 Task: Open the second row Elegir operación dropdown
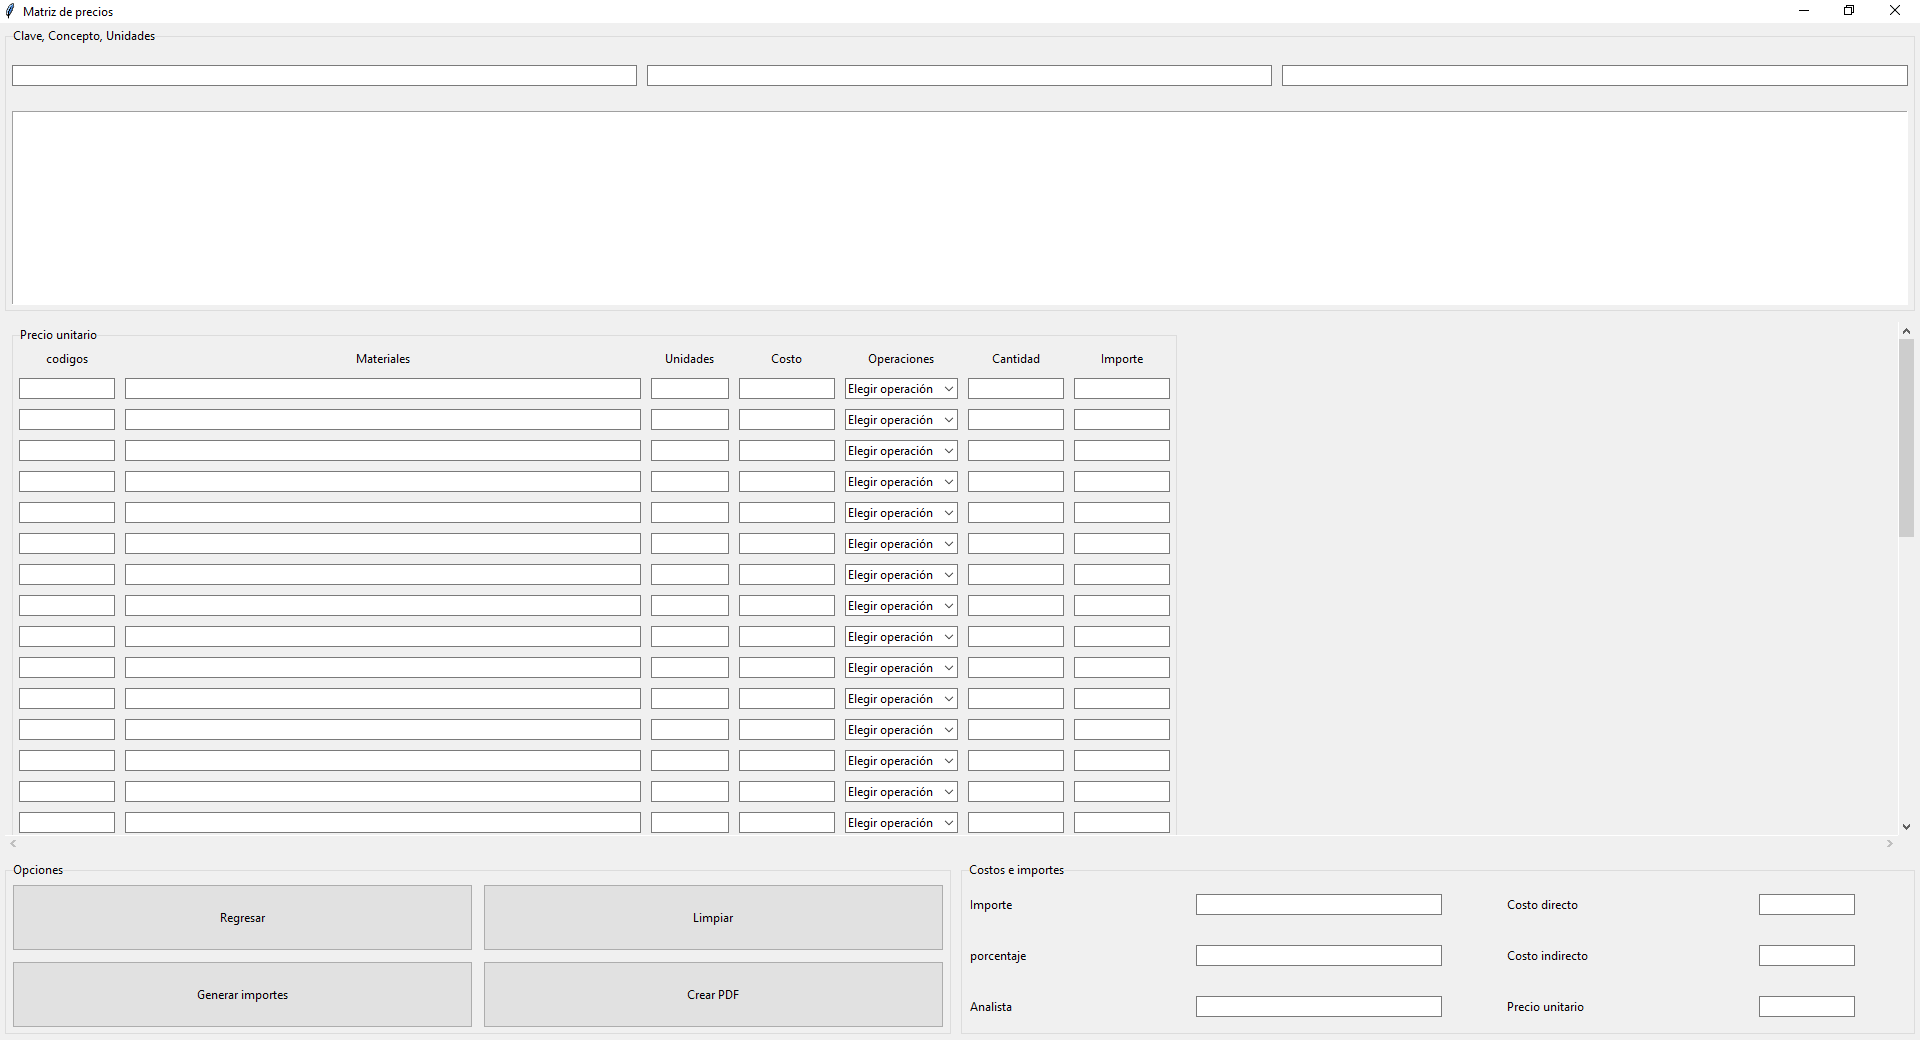[901, 420]
